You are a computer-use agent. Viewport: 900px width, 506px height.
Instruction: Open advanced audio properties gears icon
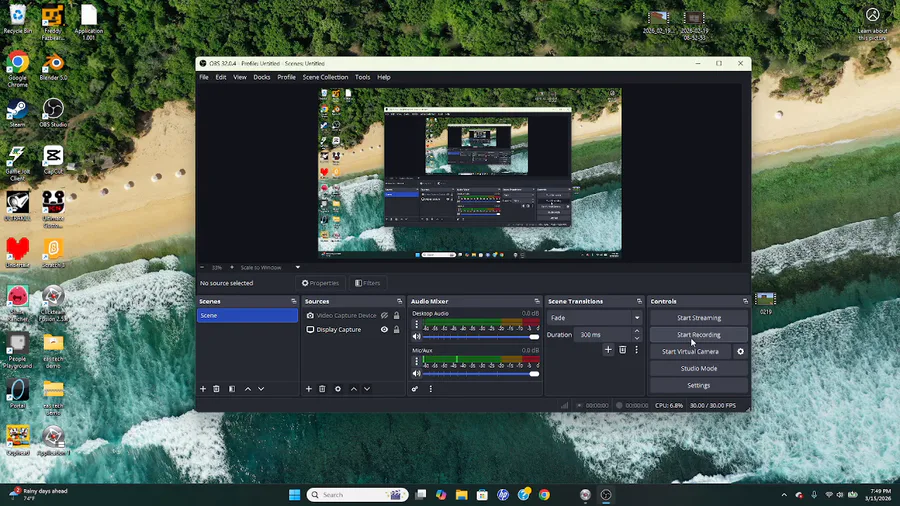415,389
